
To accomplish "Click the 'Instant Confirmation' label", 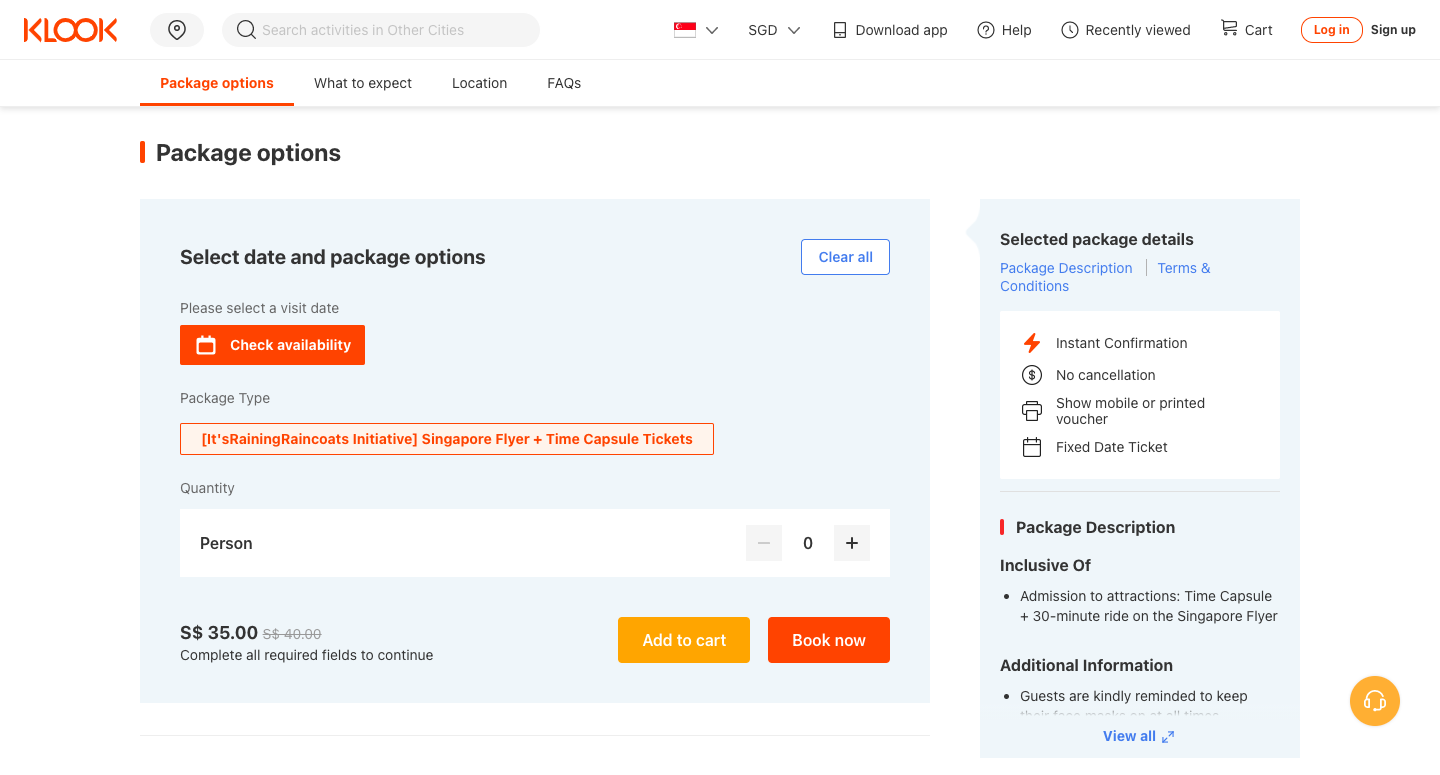I will (x=1122, y=343).
